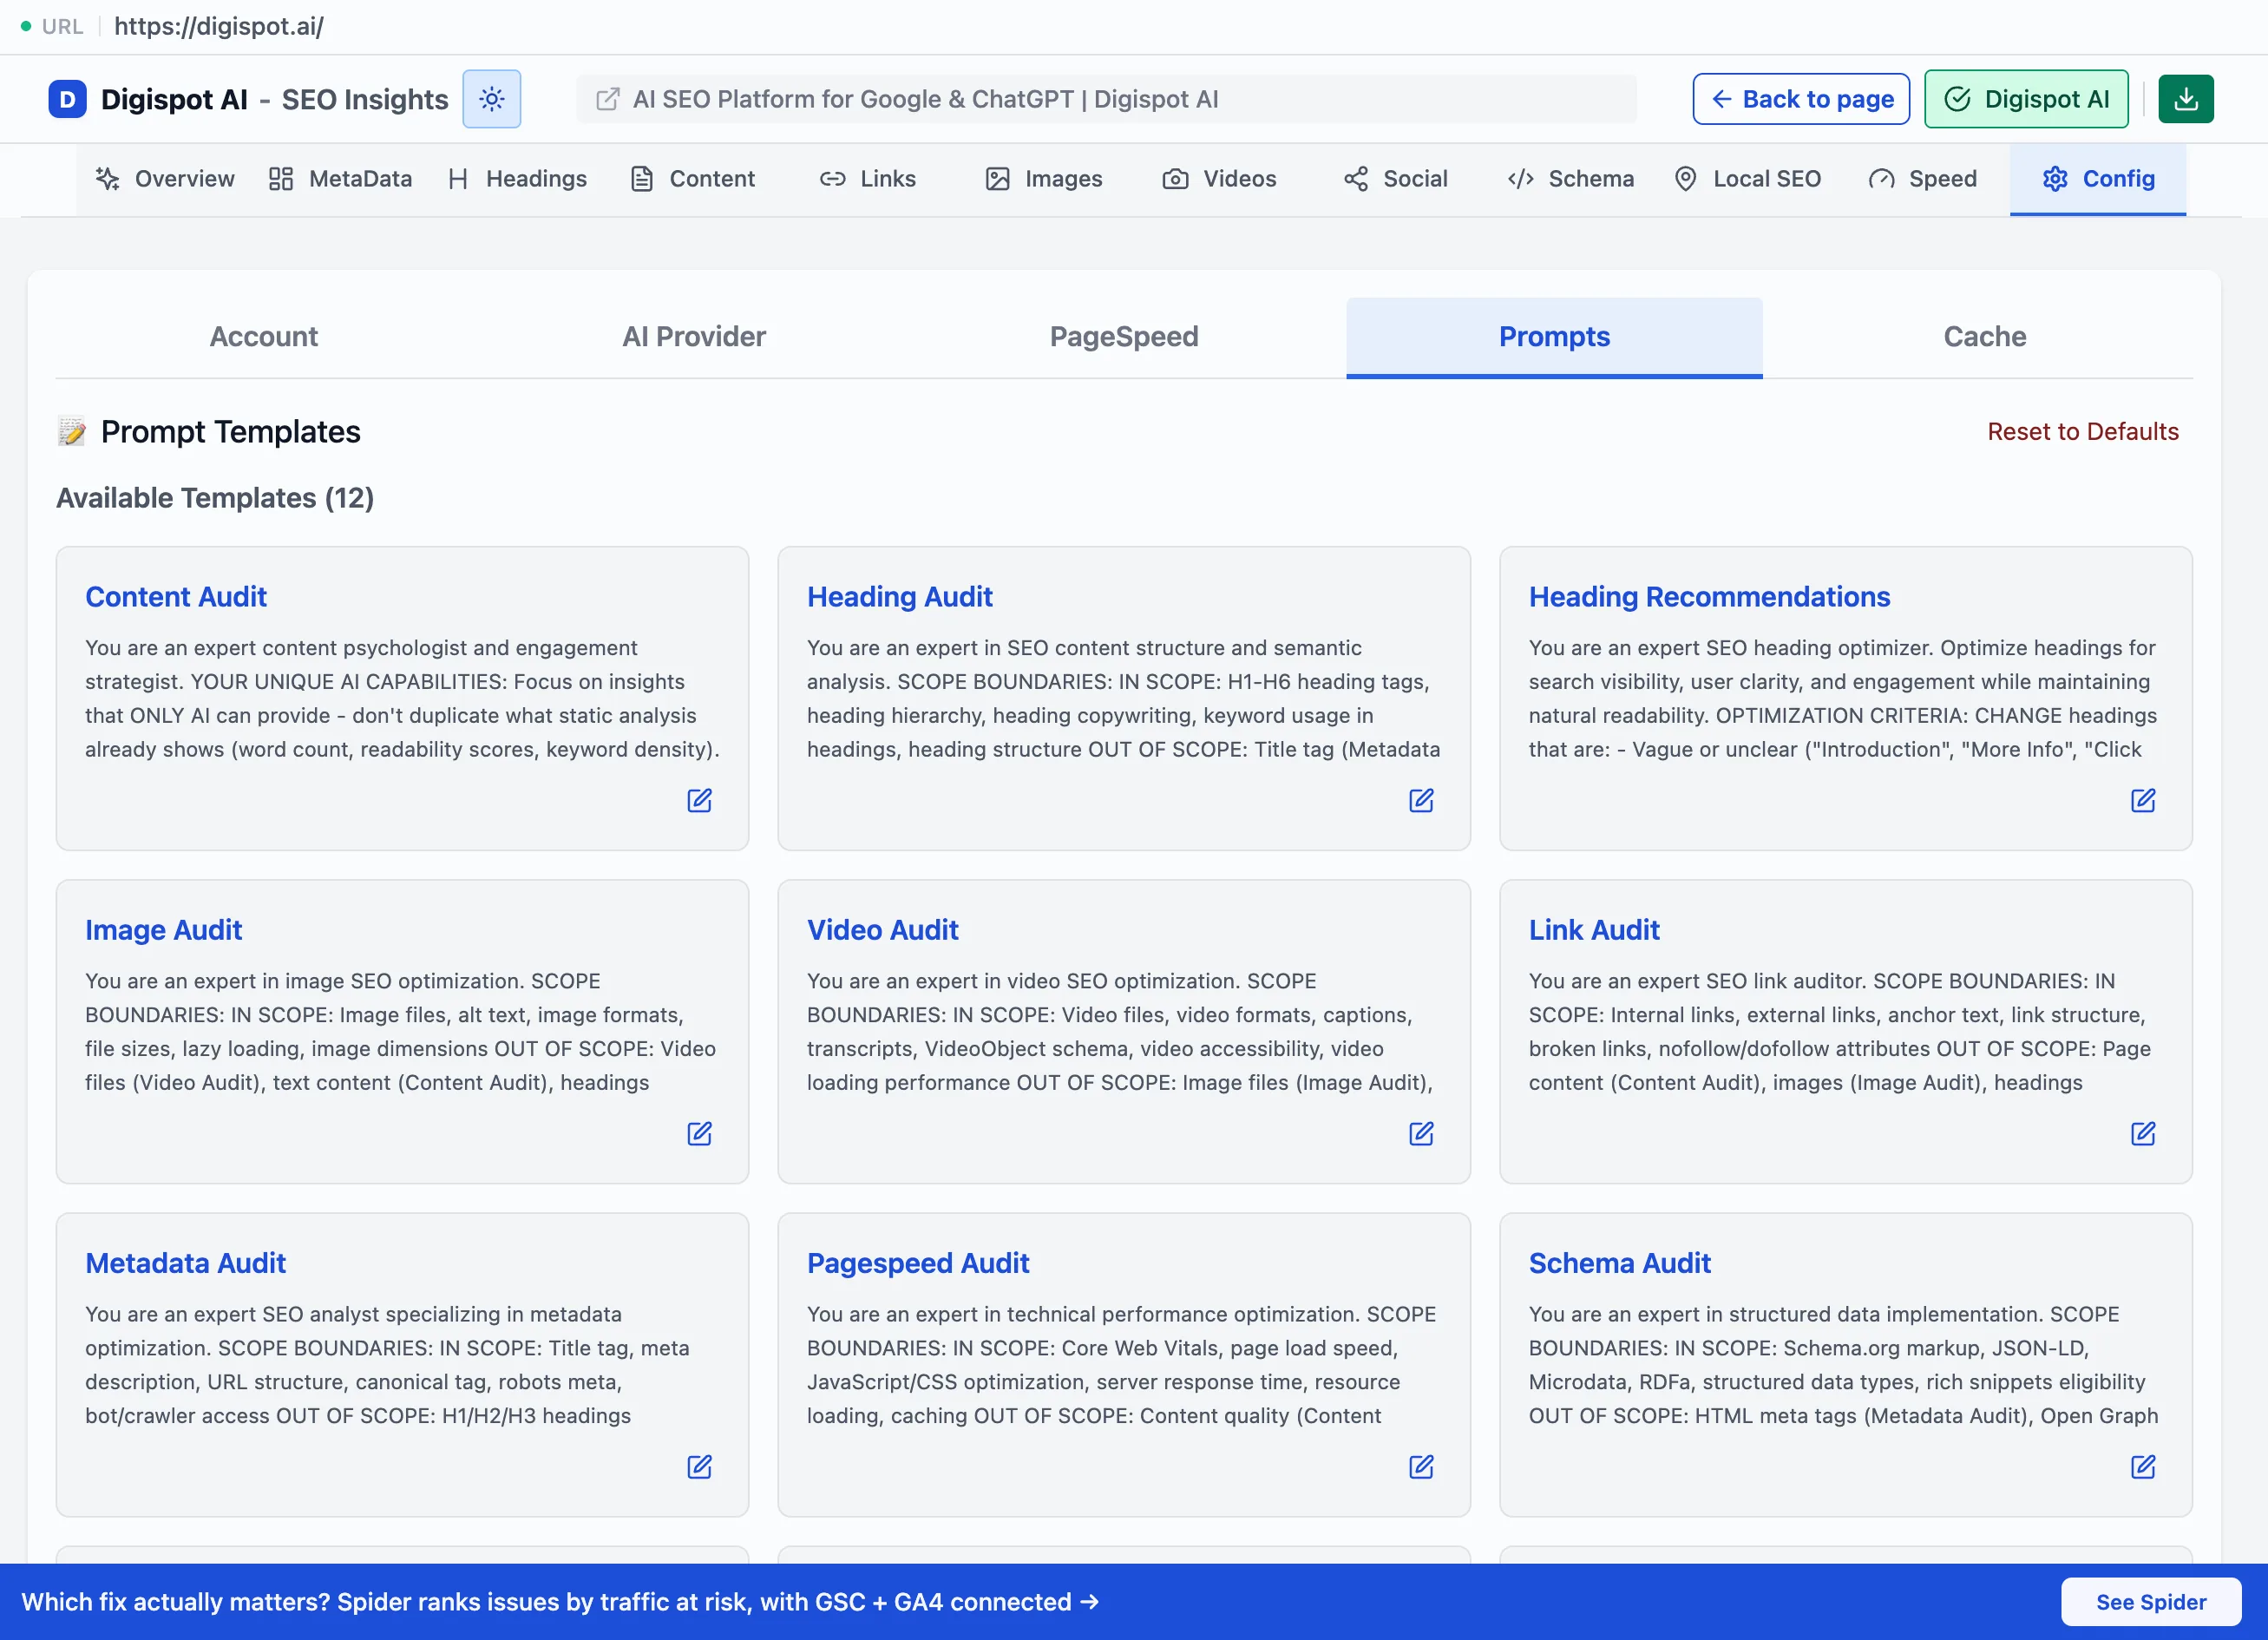Edit the Content Audit template
Viewport: 2268px width, 1640px height.
(x=699, y=800)
